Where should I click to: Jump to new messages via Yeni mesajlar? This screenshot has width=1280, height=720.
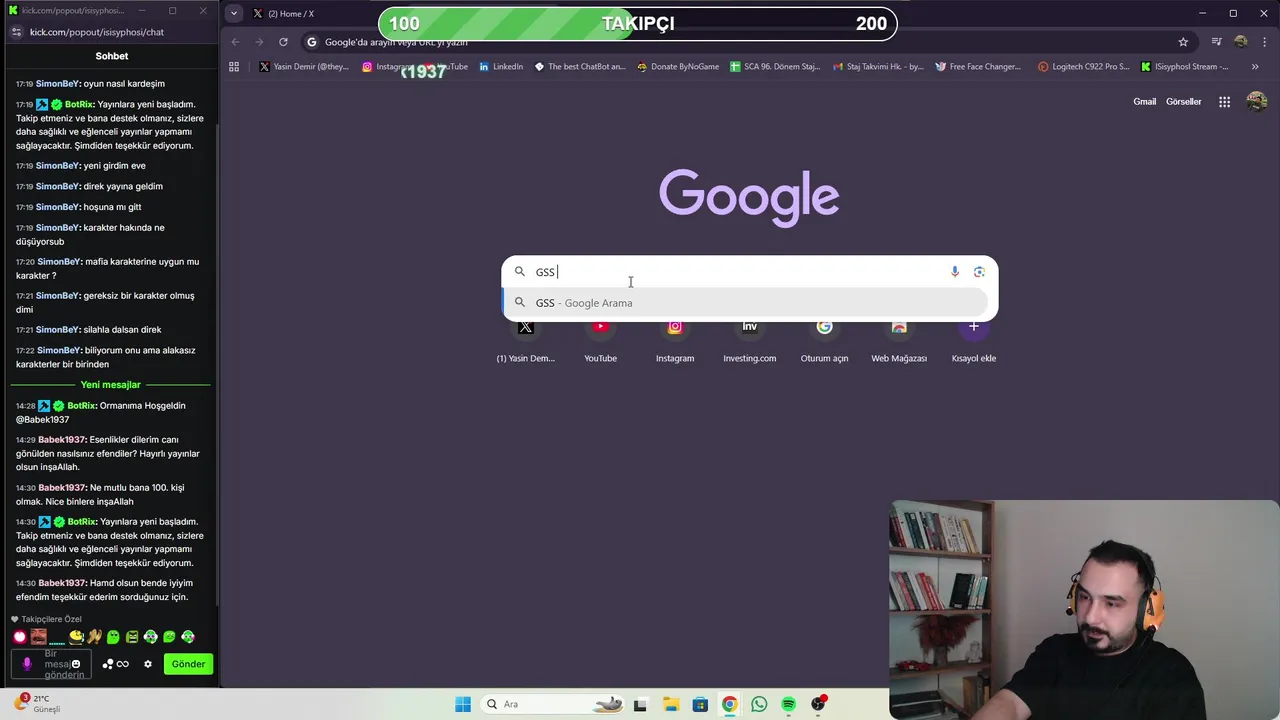click(x=110, y=385)
